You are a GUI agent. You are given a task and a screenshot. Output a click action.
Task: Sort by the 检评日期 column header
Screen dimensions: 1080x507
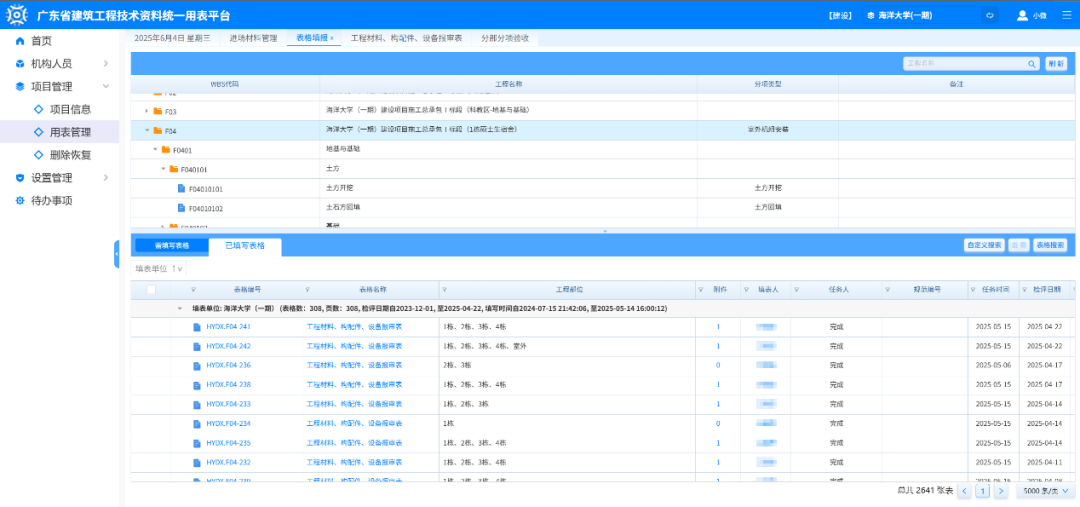click(1046, 290)
